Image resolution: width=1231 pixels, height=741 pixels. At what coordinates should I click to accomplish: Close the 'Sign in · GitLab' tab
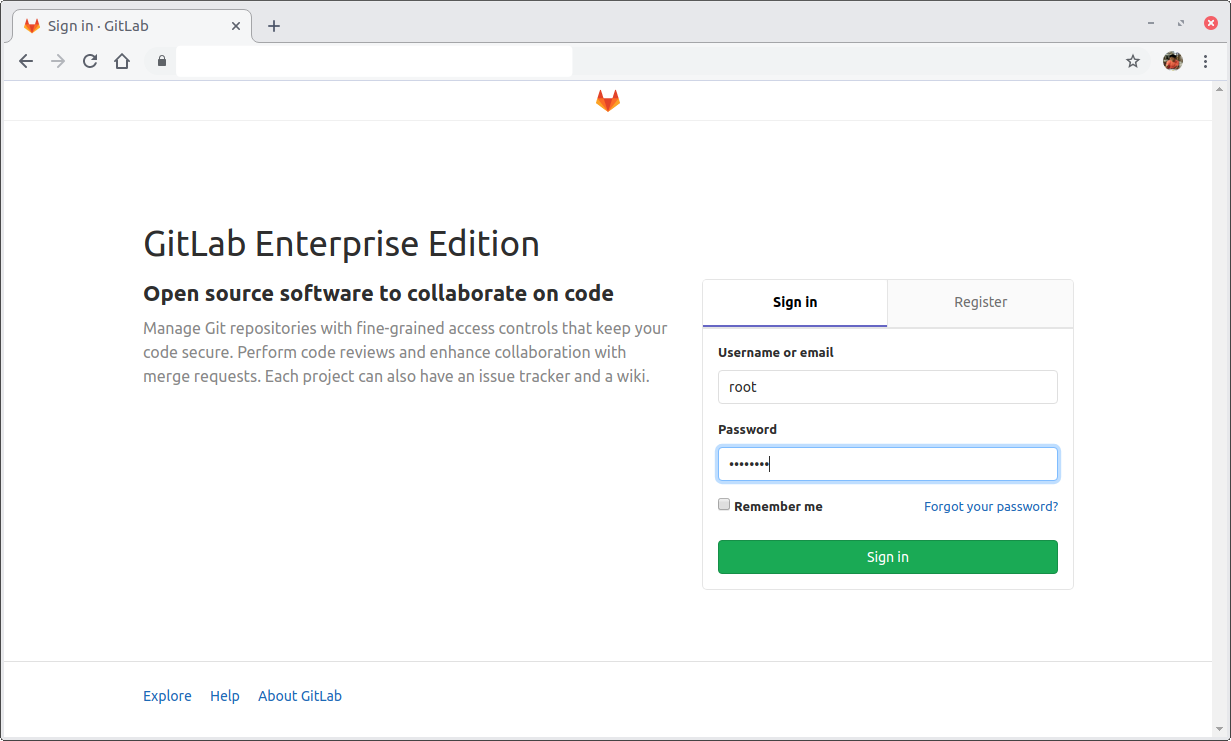(234, 26)
